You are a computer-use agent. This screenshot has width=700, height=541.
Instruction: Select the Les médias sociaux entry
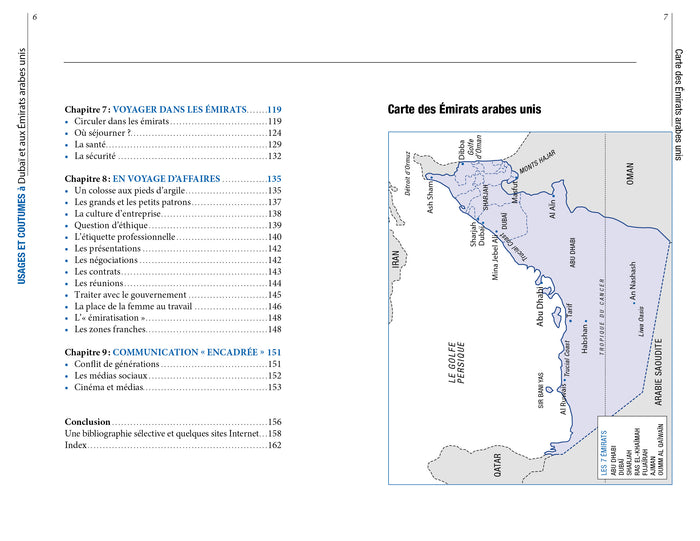pos(110,376)
